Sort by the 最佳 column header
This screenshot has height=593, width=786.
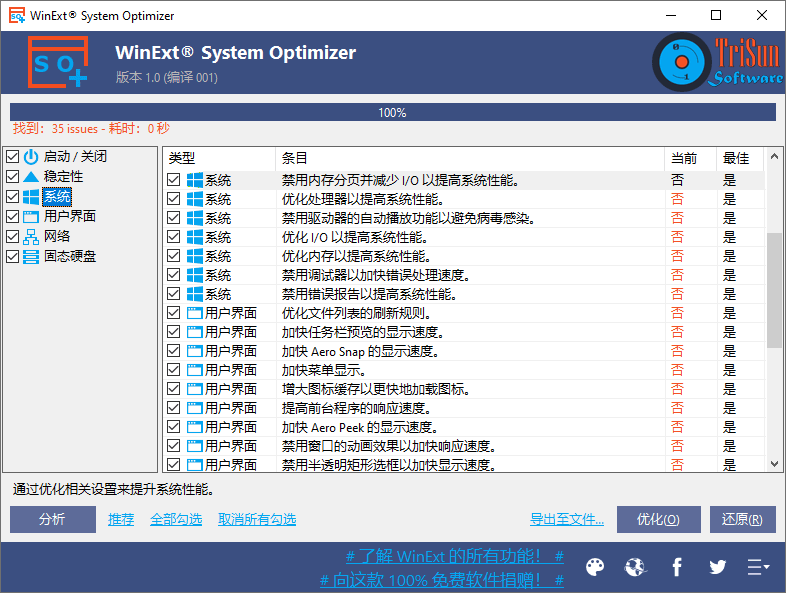coord(740,158)
